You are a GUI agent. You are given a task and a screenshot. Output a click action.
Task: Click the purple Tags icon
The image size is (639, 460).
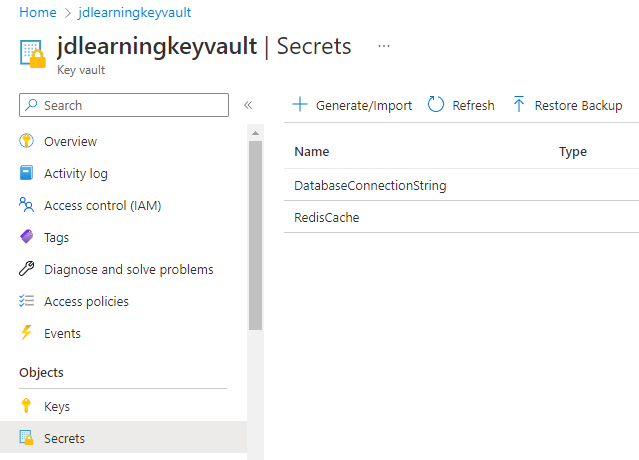point(26,237)
